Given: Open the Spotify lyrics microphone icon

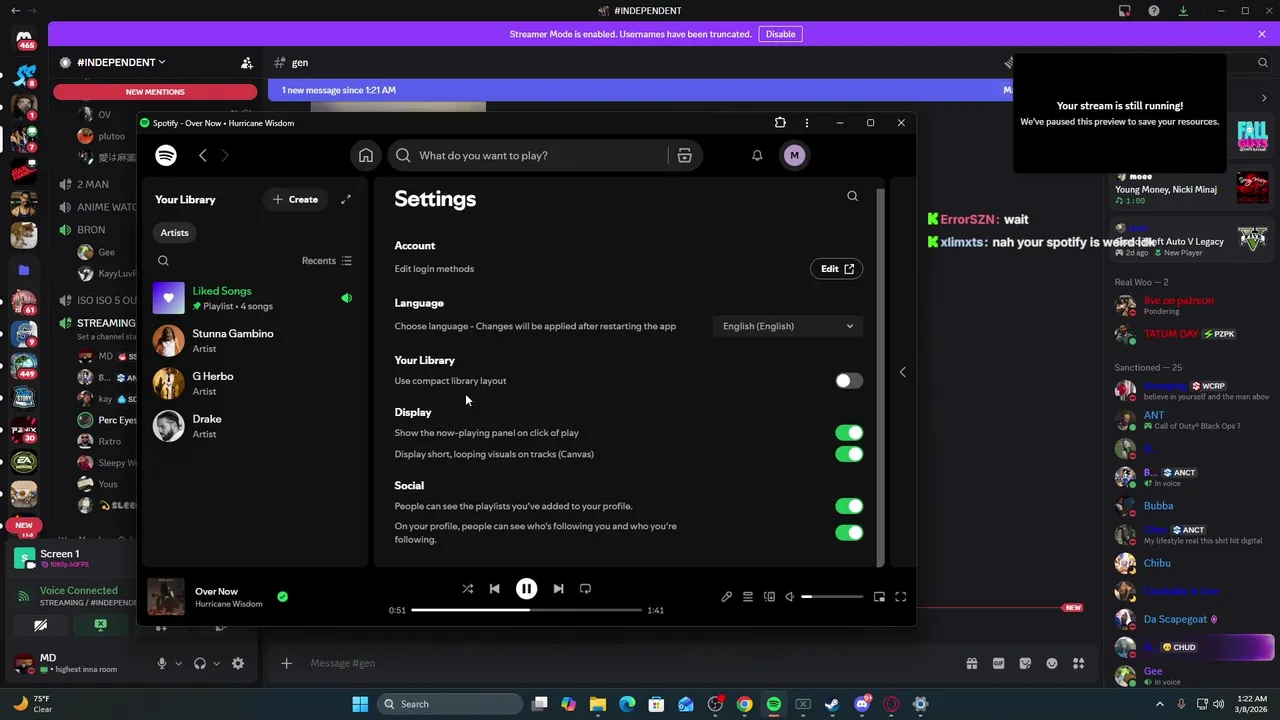Looking at the screenshot, I should click(726, 597).
